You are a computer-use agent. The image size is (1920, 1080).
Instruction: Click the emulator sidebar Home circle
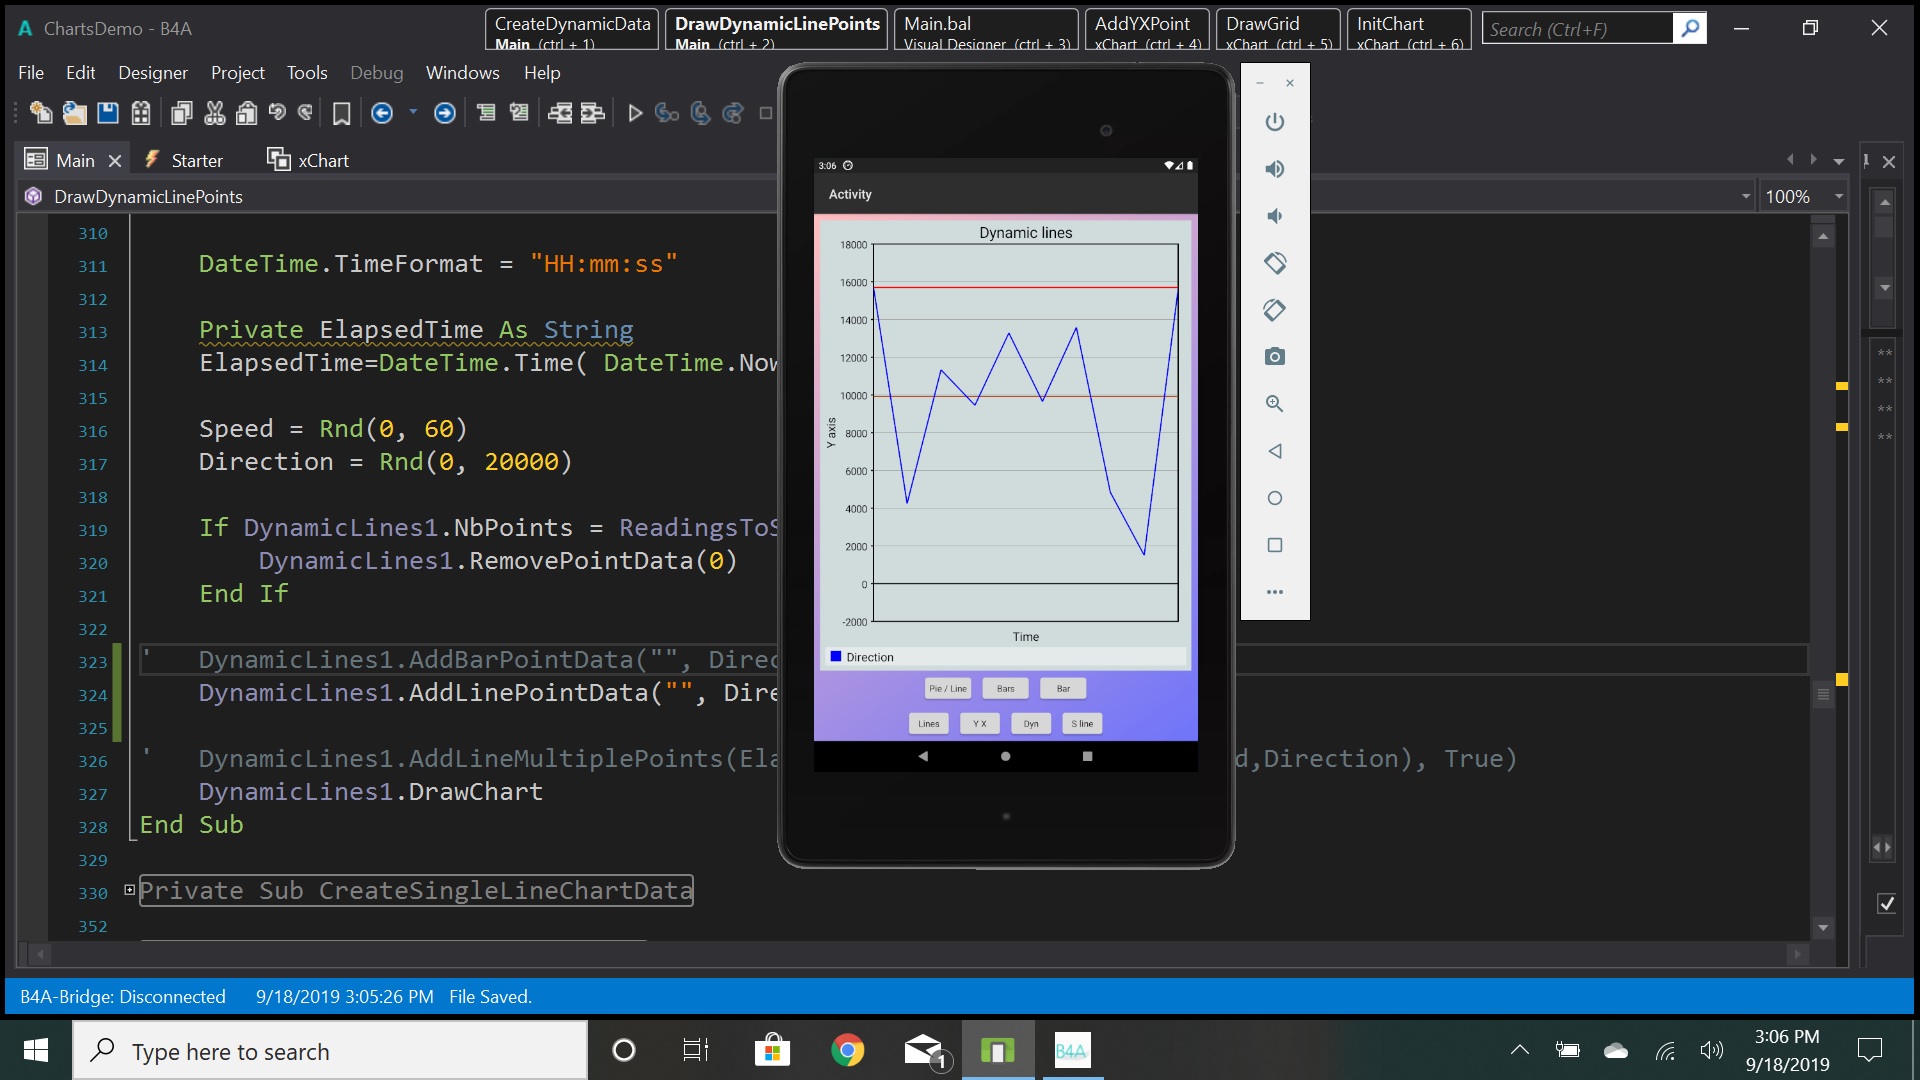(1274, 498)
